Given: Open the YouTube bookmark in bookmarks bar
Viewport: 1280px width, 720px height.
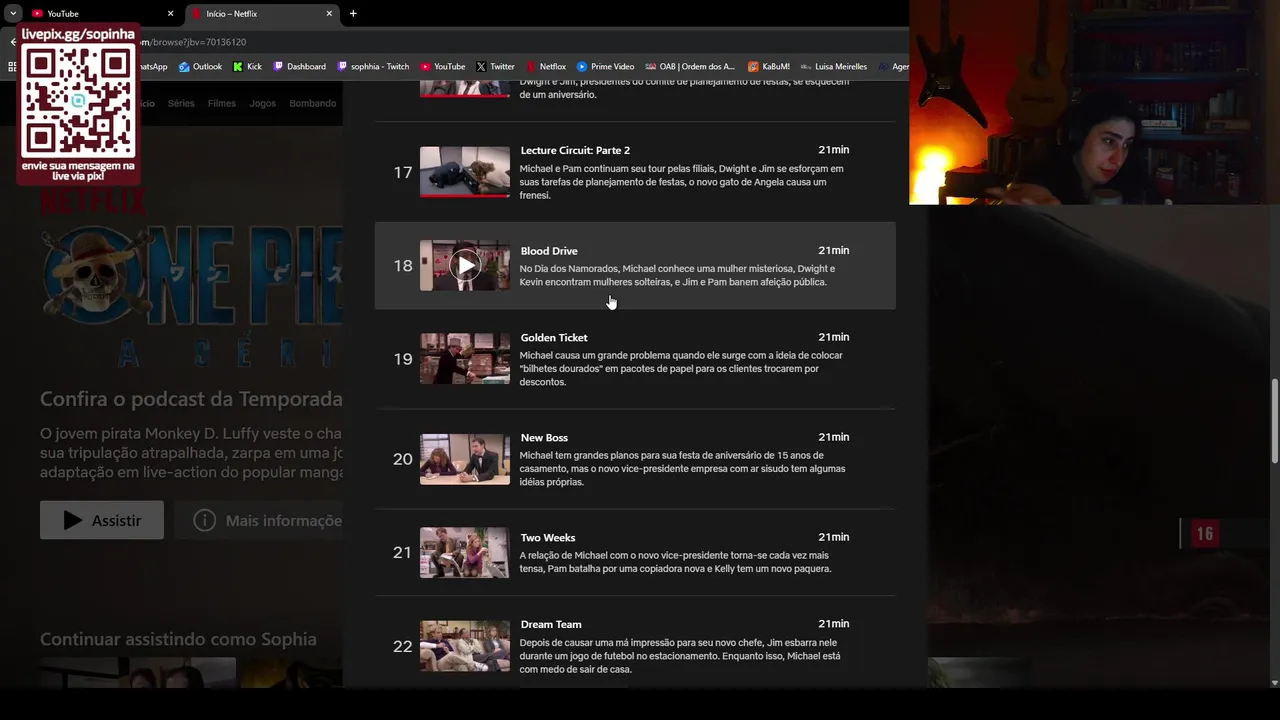Looking at the screenshot, I should (442, 66).
